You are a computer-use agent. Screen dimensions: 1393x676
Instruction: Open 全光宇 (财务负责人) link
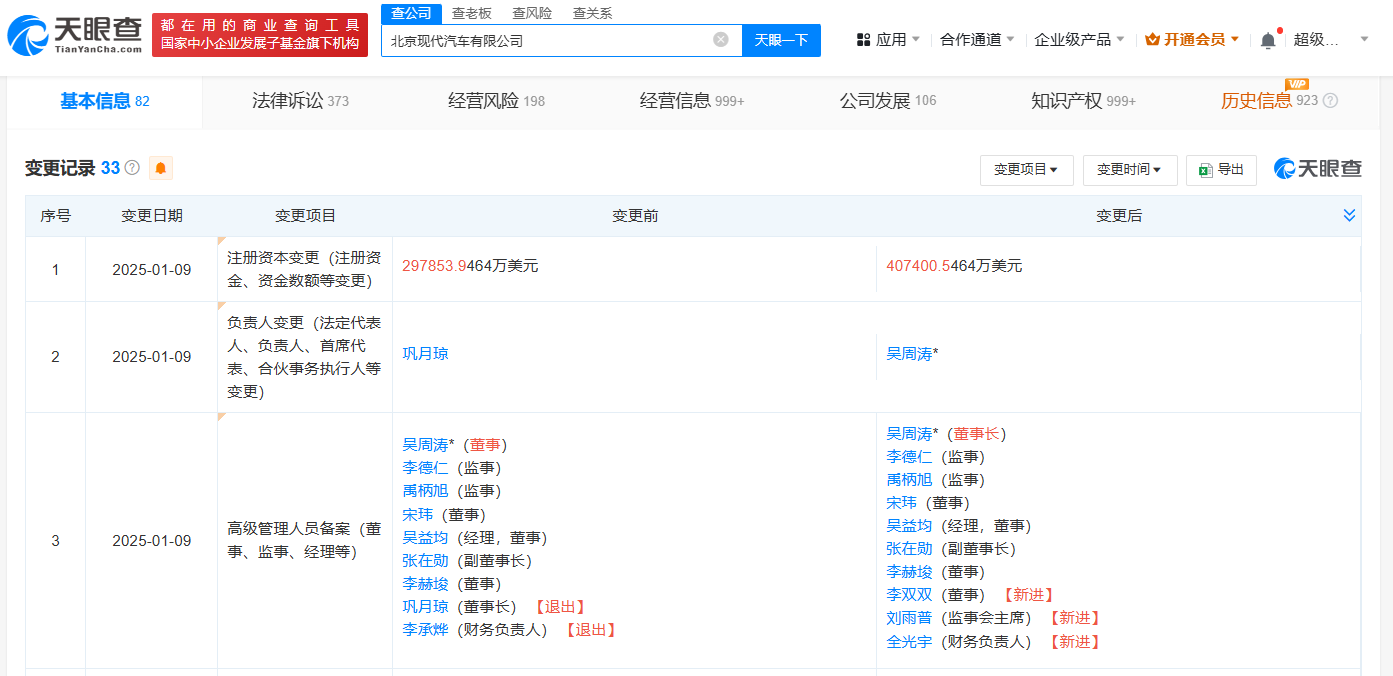point(909,642)
